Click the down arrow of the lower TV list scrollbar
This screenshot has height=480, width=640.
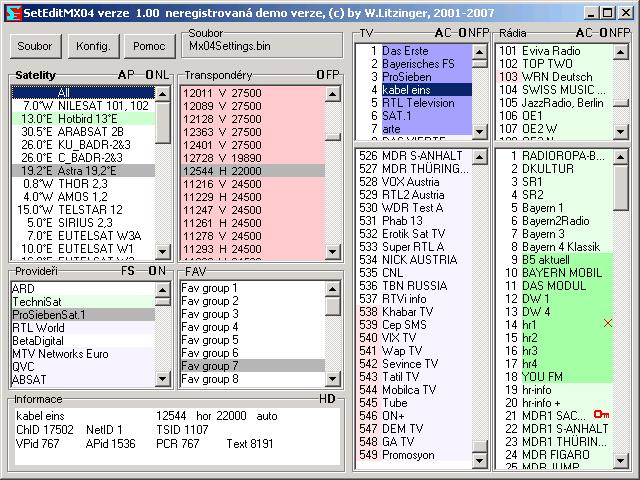point(480,461)
